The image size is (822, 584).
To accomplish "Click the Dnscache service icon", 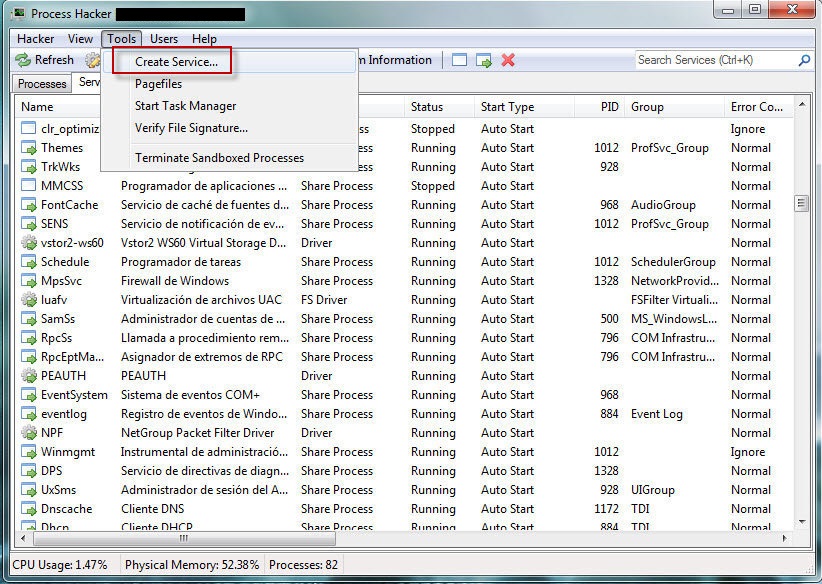I will pos(28,509).
